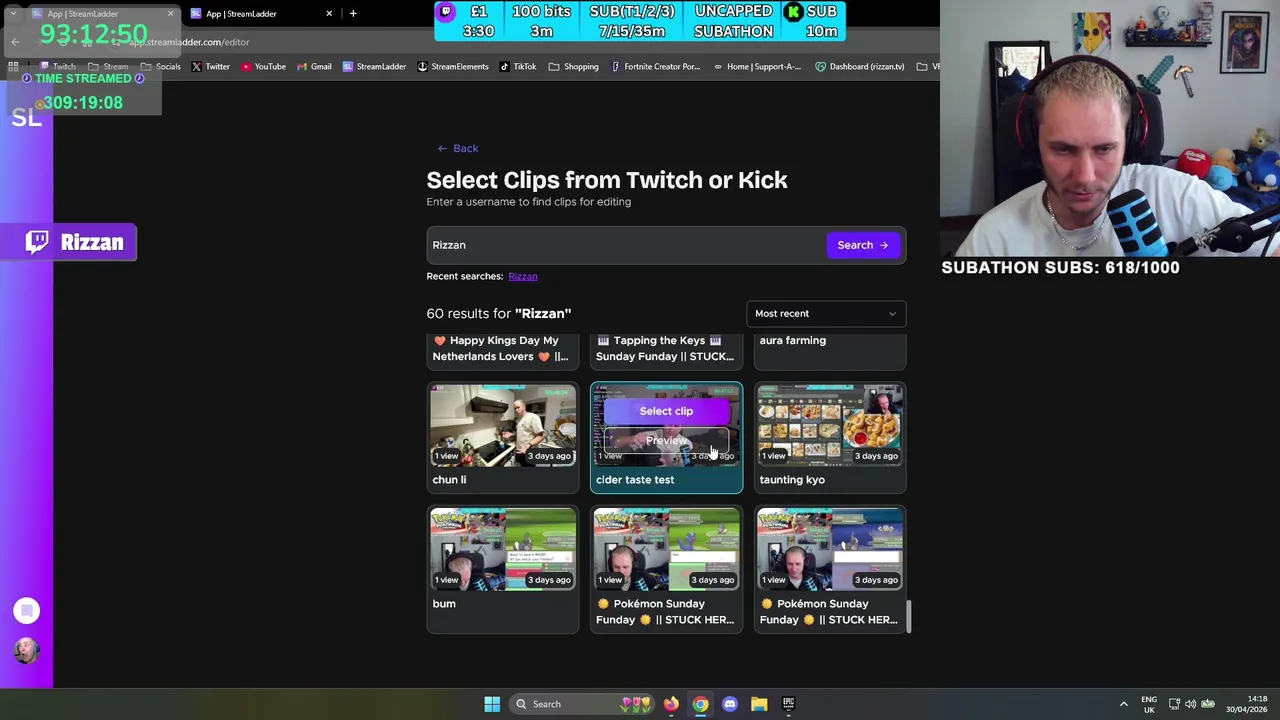Open the Rizzan recent search link
This screenshot has height=720, width=1280.
pos(522,276)
